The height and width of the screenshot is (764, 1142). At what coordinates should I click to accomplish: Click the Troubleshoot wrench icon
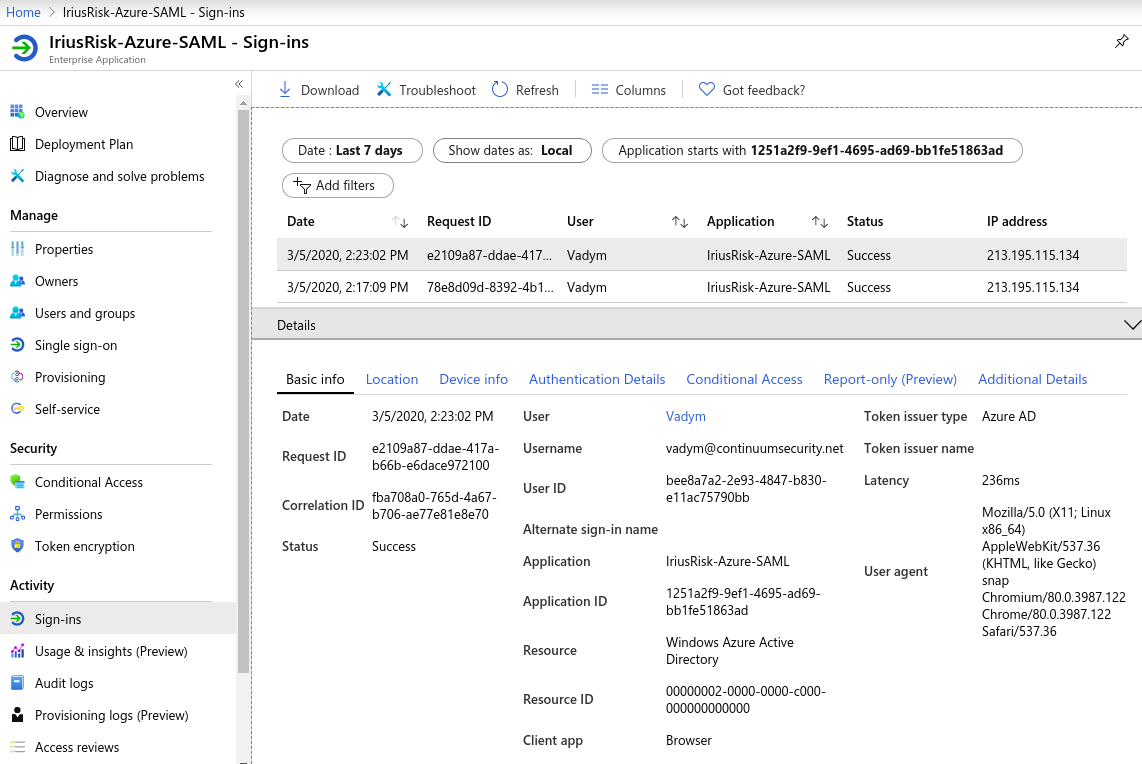coord(384,90)
